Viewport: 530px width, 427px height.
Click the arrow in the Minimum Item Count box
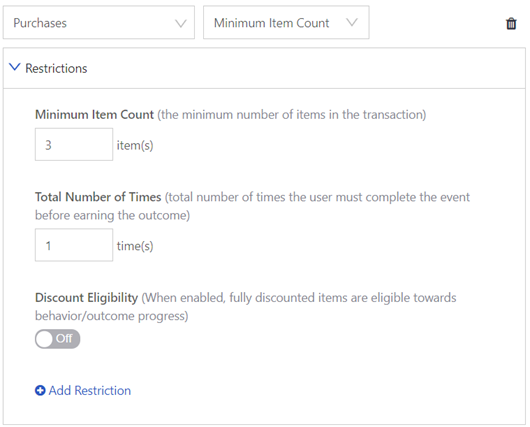click(x=352, y=22)
